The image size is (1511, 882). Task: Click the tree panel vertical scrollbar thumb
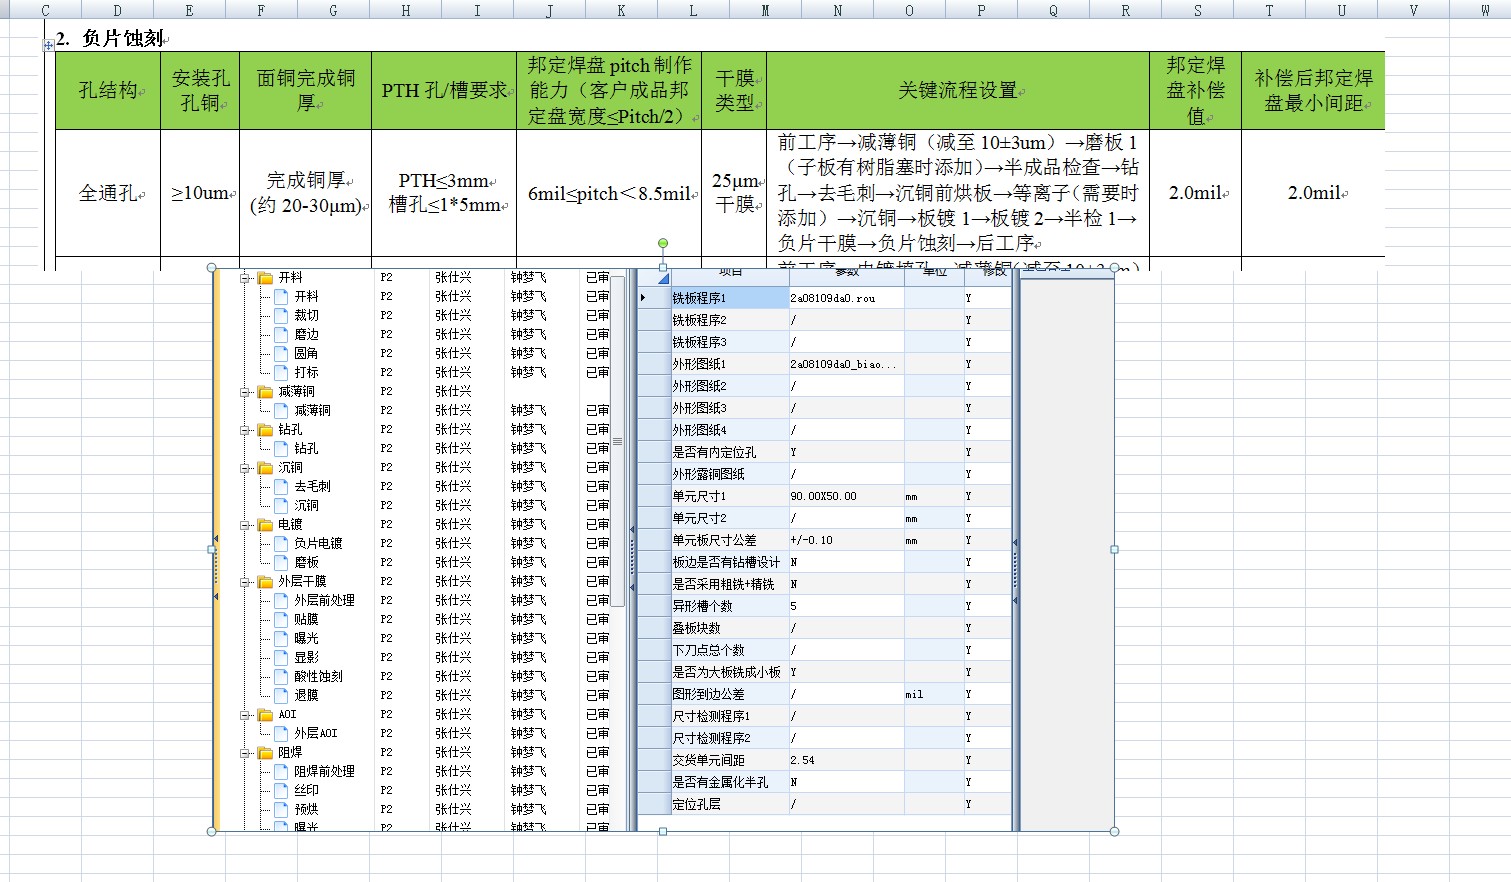618,440
